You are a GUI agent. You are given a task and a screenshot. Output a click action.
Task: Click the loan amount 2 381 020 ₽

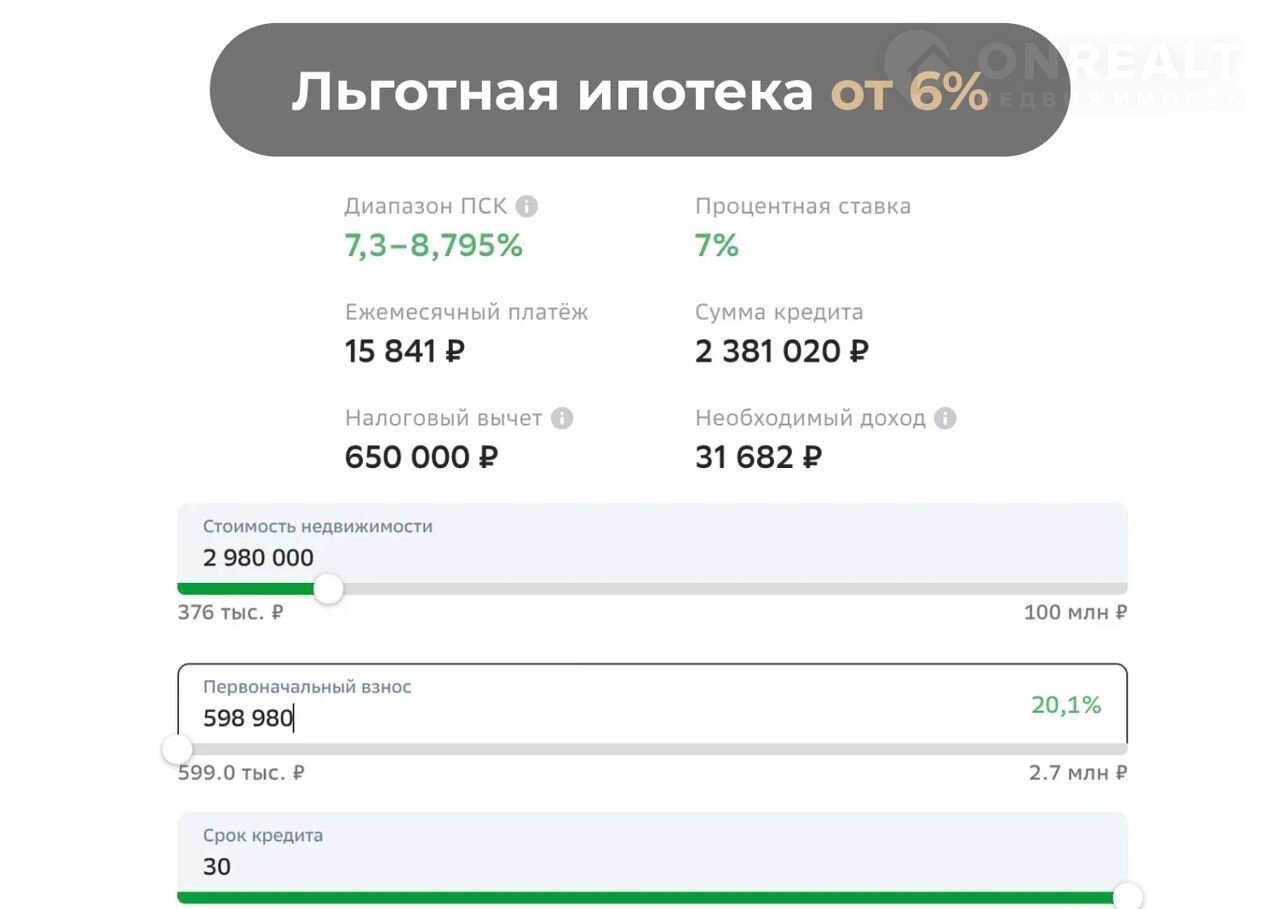click(x=781, y=352)
